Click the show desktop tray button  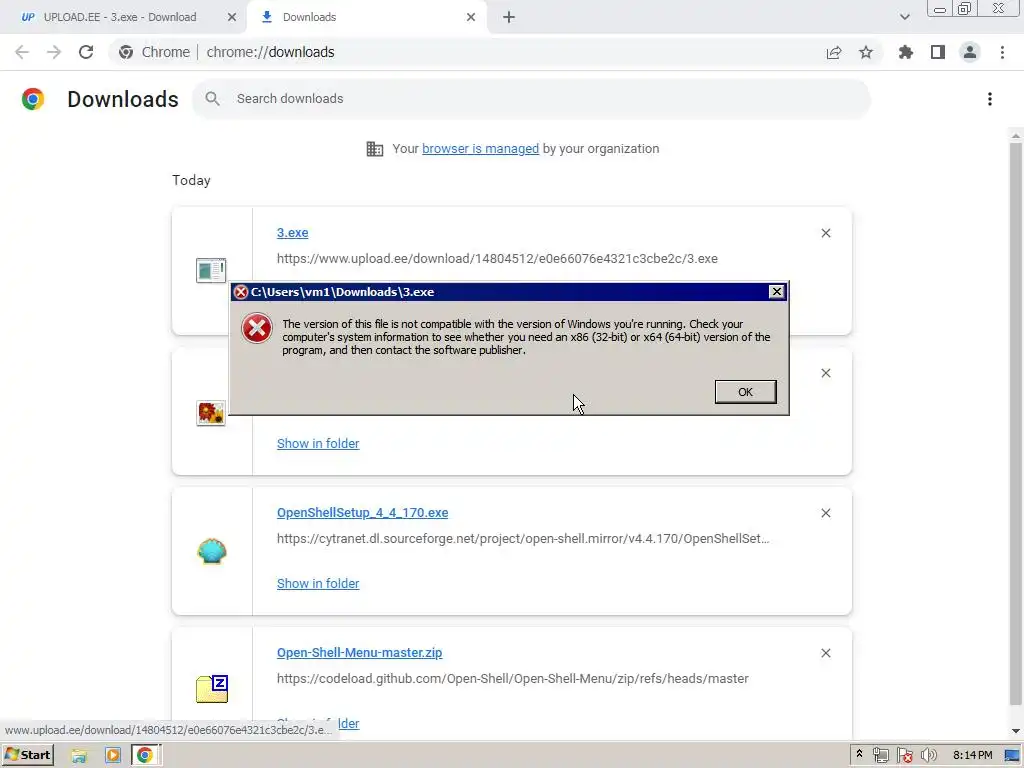(1012, 755)
